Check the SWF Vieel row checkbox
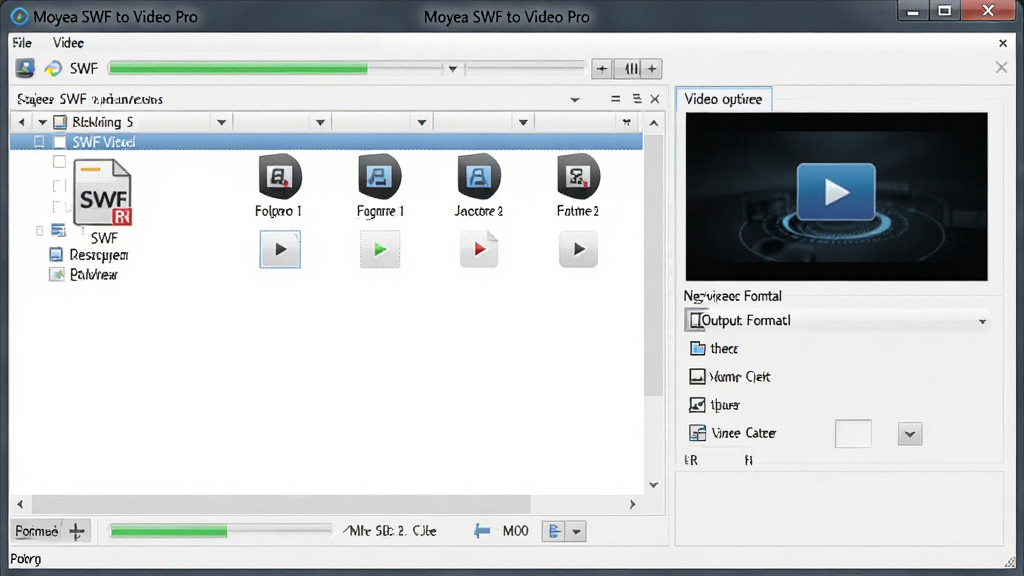1024x576 pixels. [x=59, y=142]
